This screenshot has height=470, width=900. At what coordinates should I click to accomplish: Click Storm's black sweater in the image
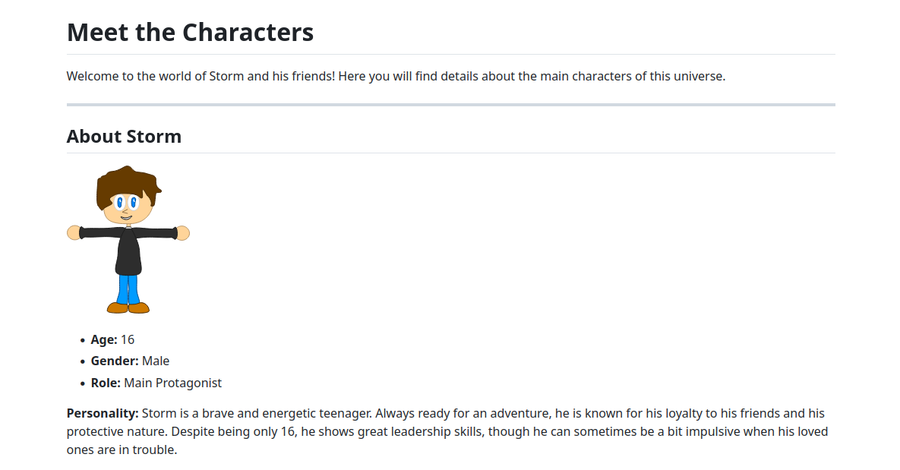[x=128, y=250]
